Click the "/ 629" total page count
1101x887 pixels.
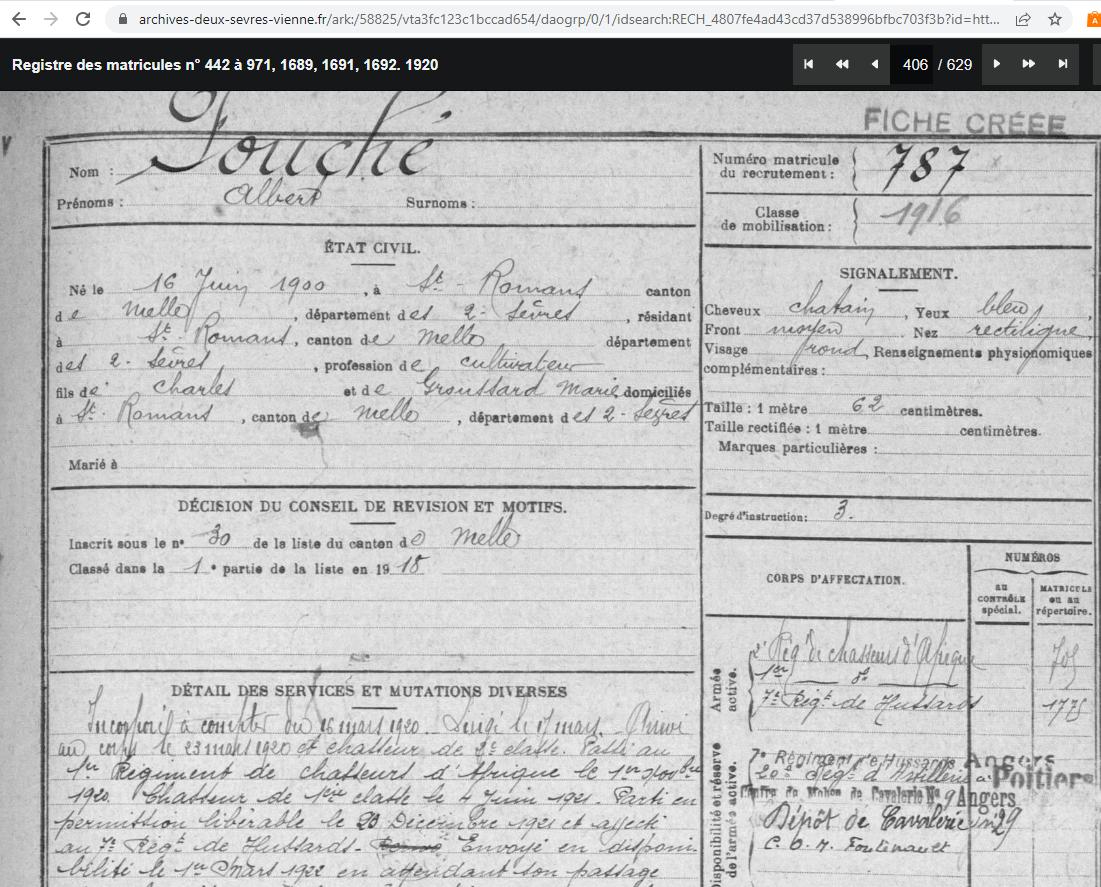[955, 65]
